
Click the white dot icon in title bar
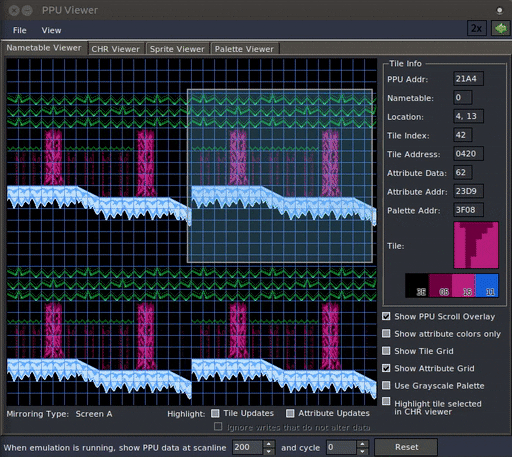499,11
